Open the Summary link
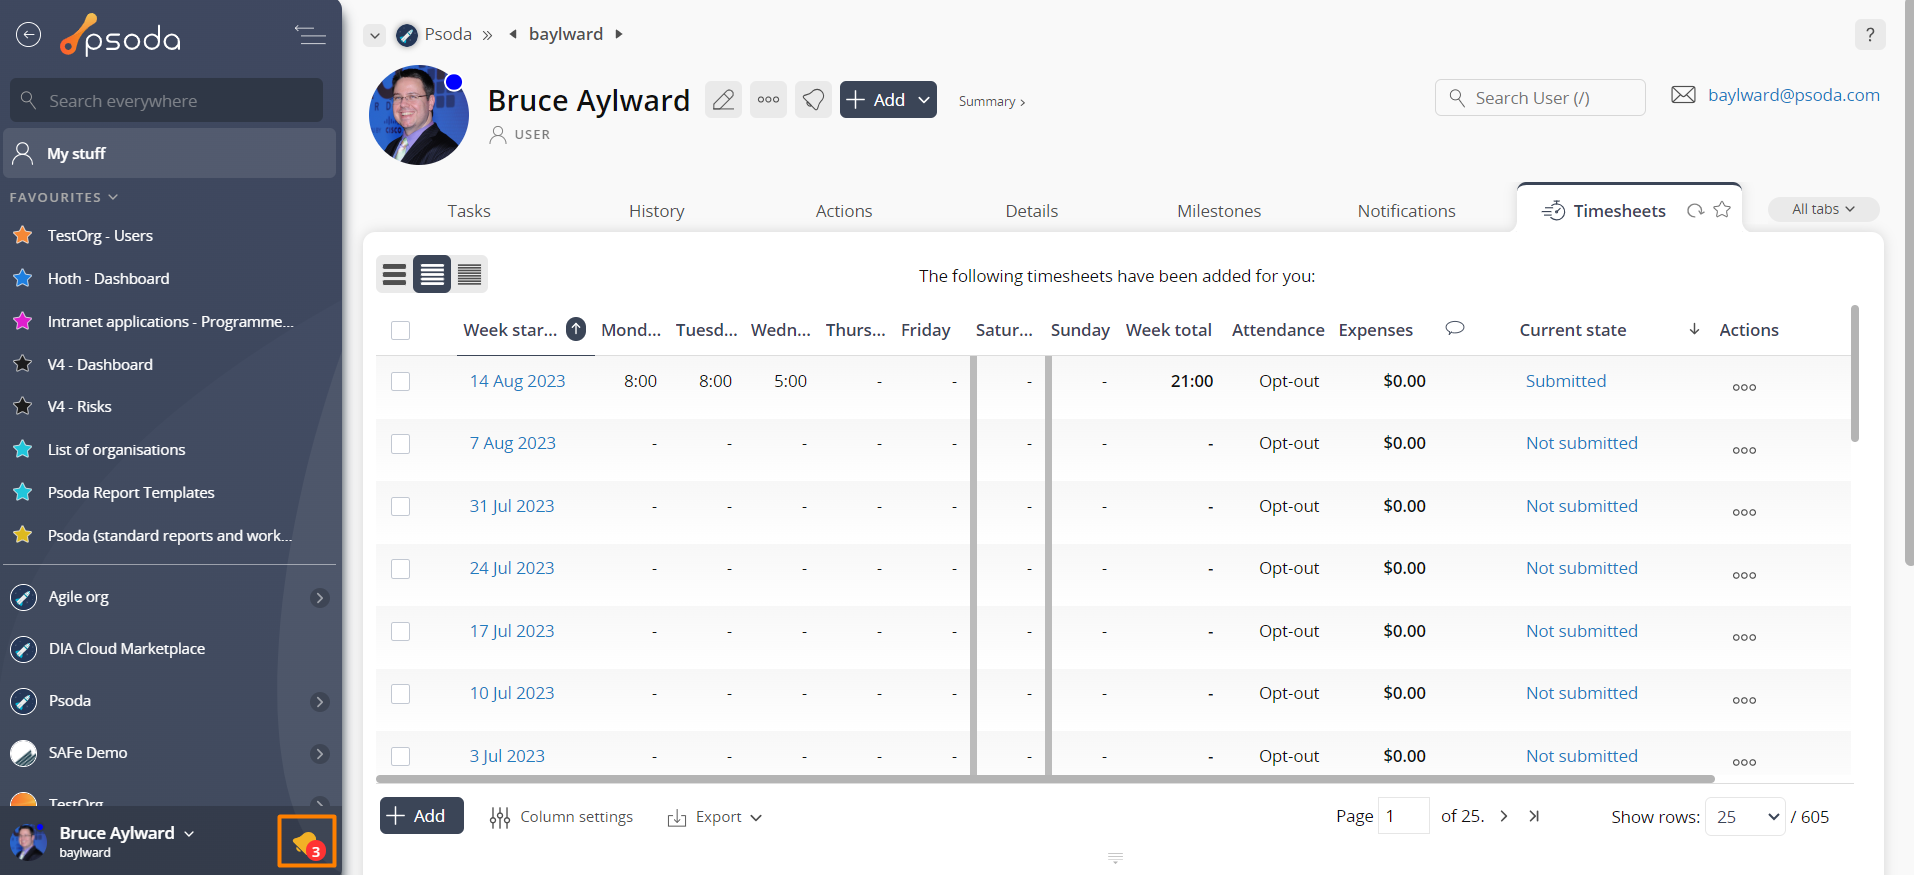 click(x=991, y=101)
